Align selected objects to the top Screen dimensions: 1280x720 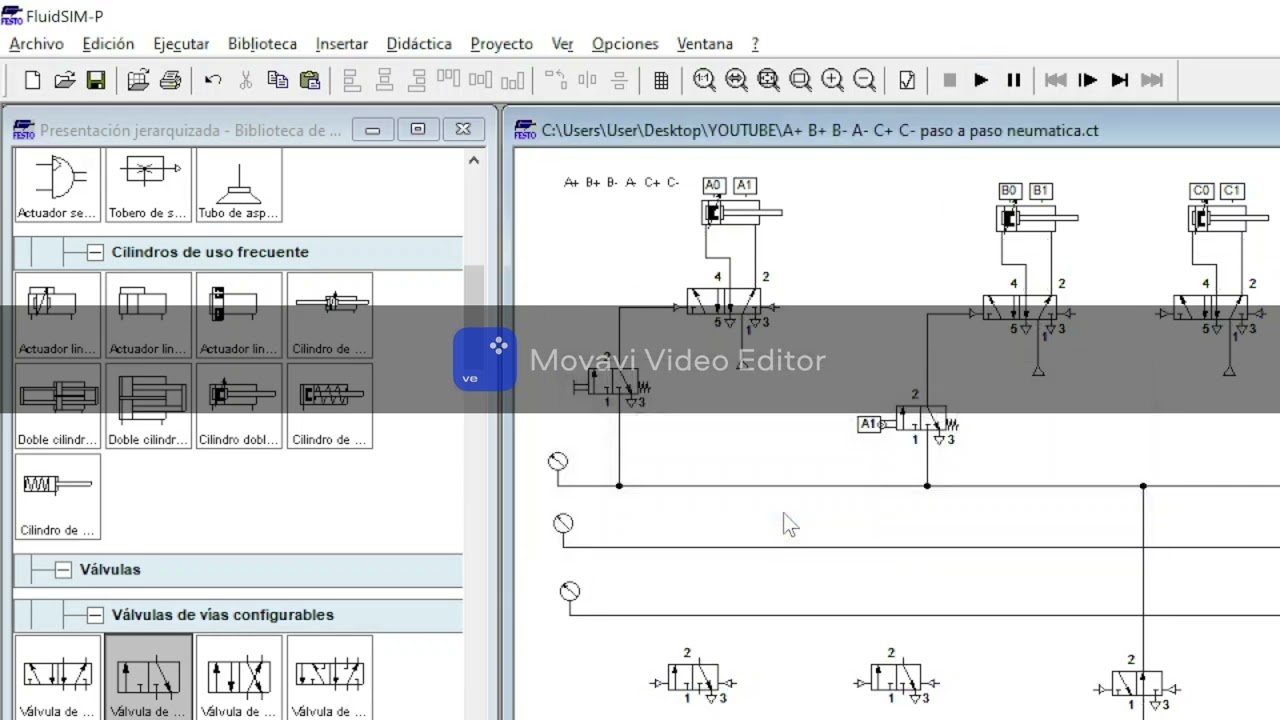point(449,80)
